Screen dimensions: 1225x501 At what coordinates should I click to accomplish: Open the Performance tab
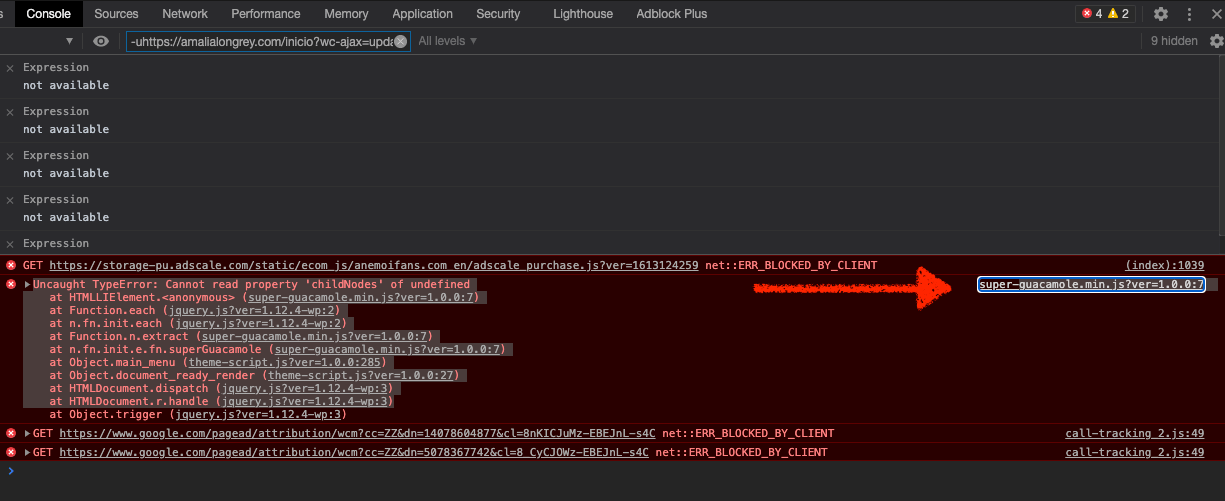pyautogui.click(x=267, y=14)
